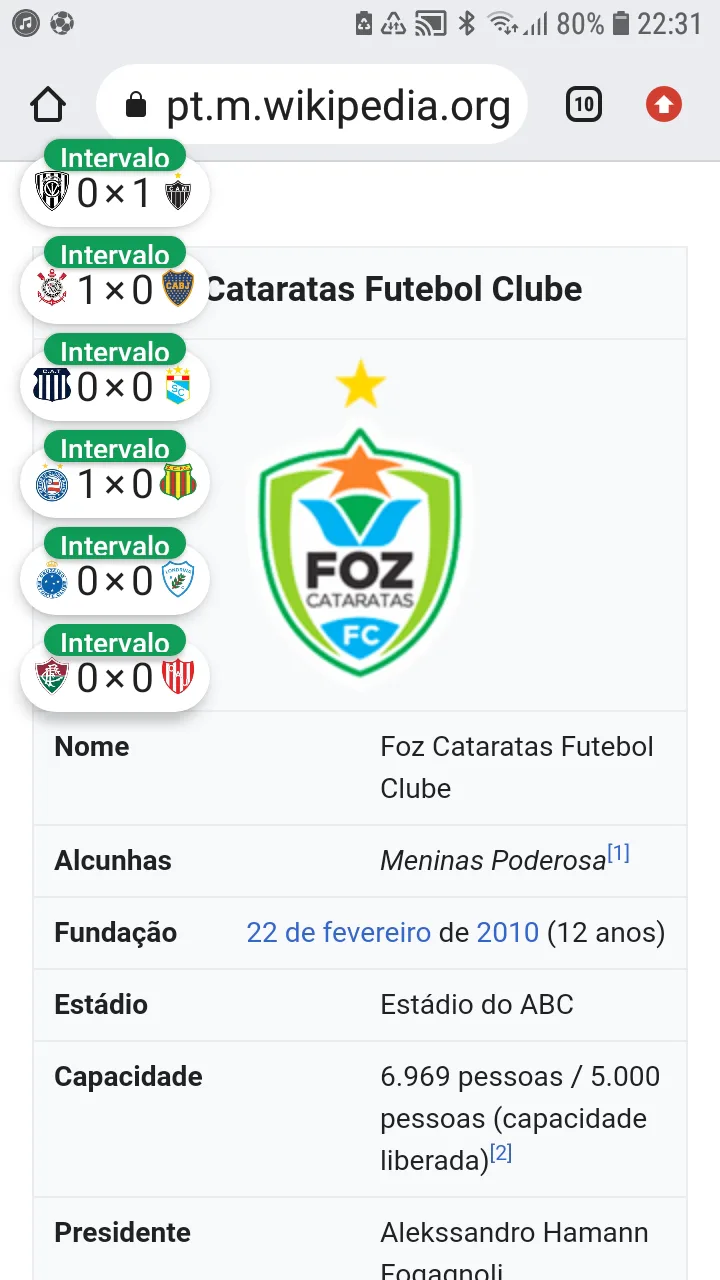Open reference [1] next to Meninas Poderosa

coord(619,853)
